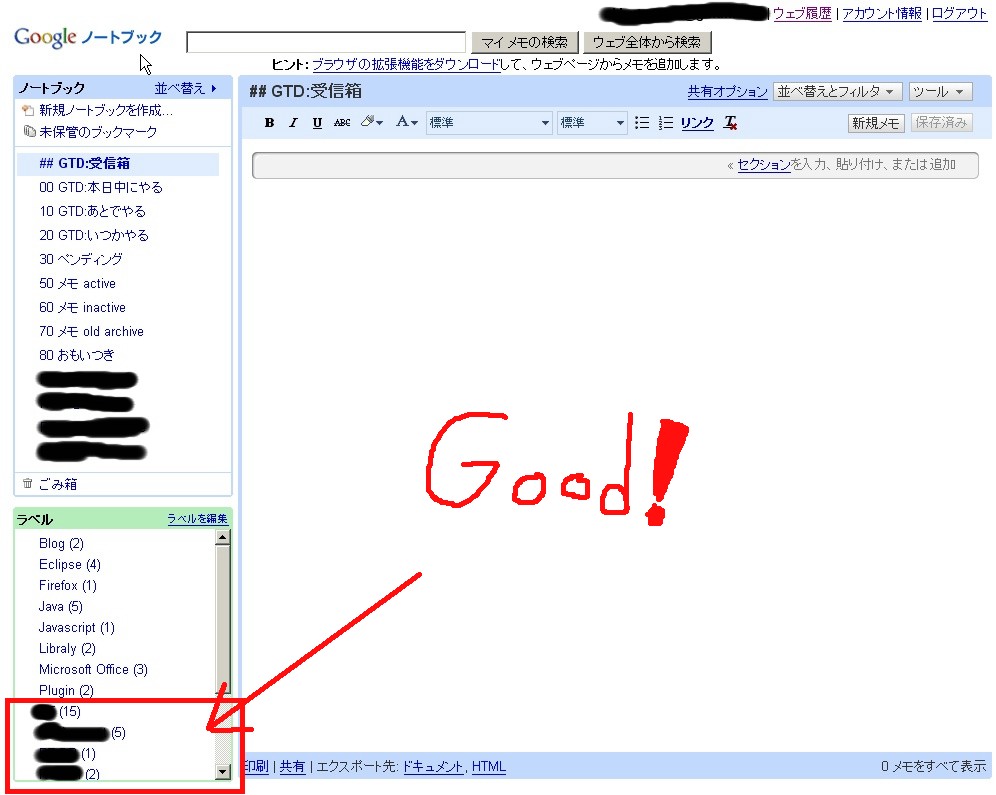The height and width of the screenshot is (795, 996).
Task: Click 新規ノートブックを作成 link
Action: click(105, 110)
